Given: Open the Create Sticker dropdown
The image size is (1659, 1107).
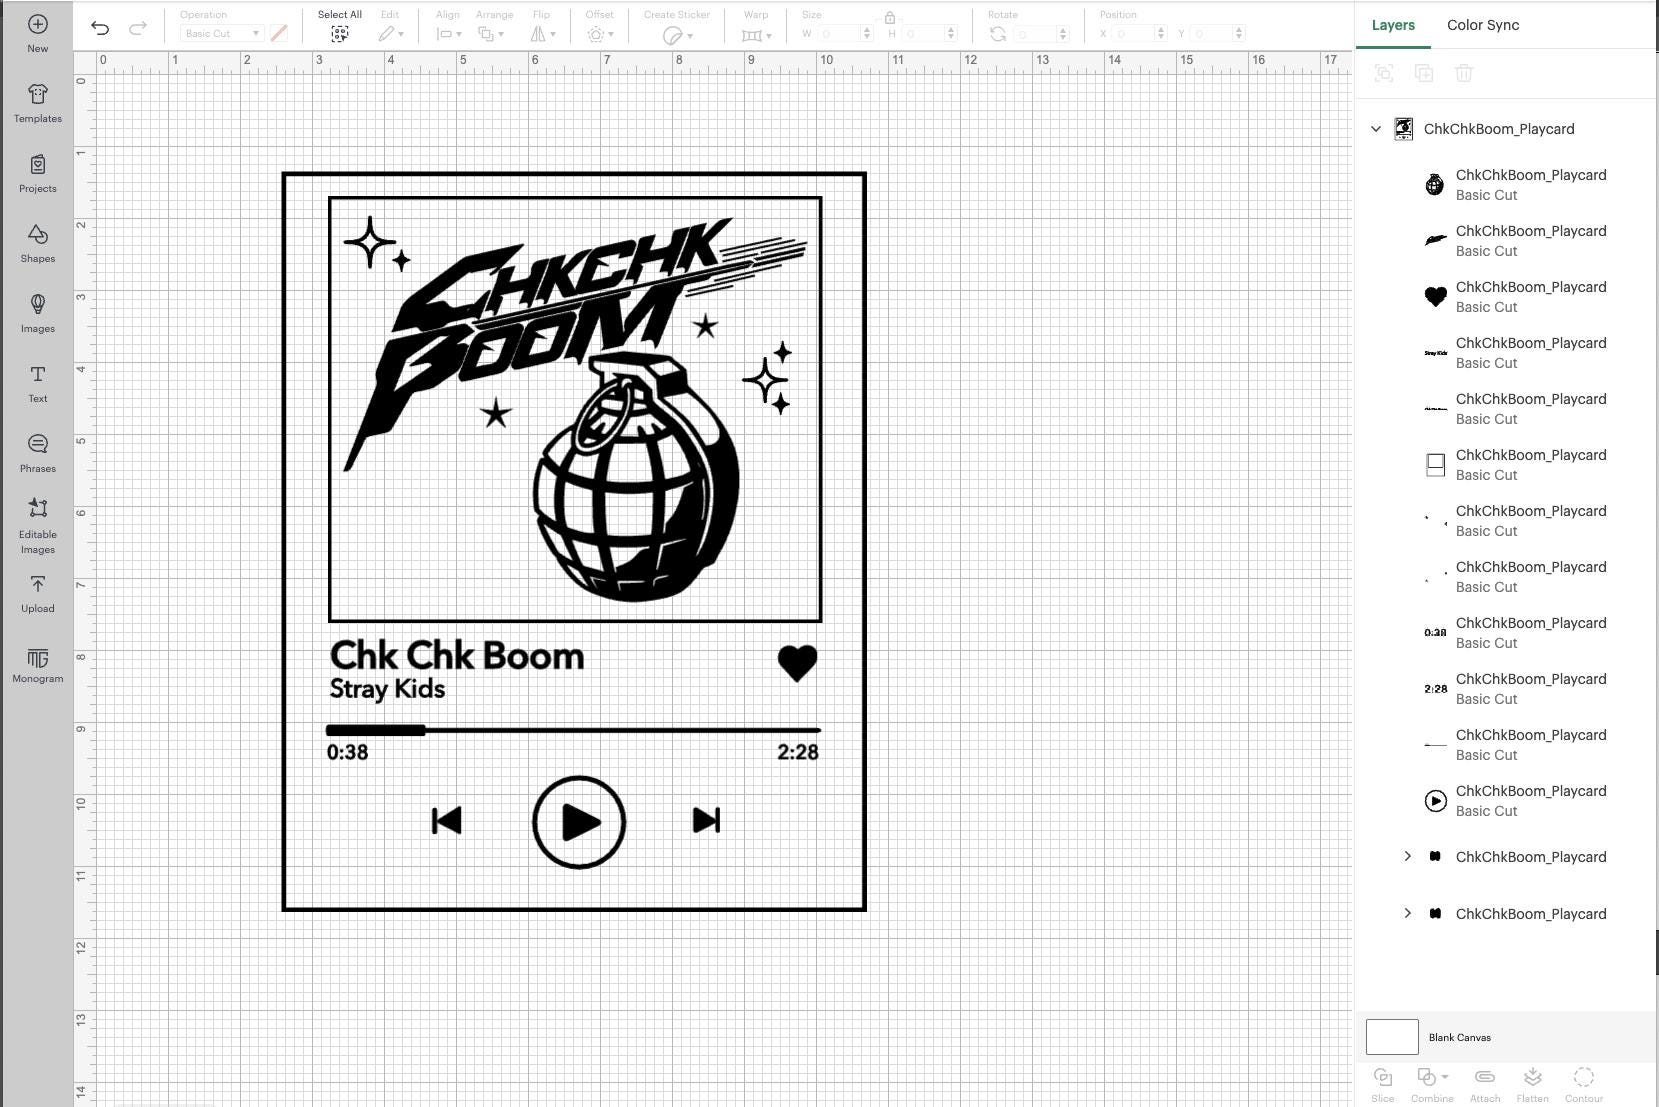Looking at the screenshot, I should pyautogui.click(x=677, y=35).
